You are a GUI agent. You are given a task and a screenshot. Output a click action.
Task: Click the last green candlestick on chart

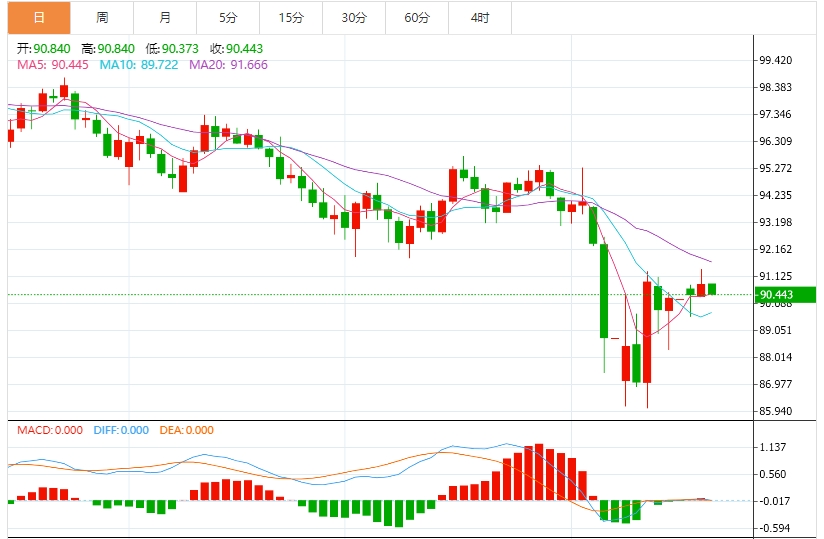[x=712, y=289]
